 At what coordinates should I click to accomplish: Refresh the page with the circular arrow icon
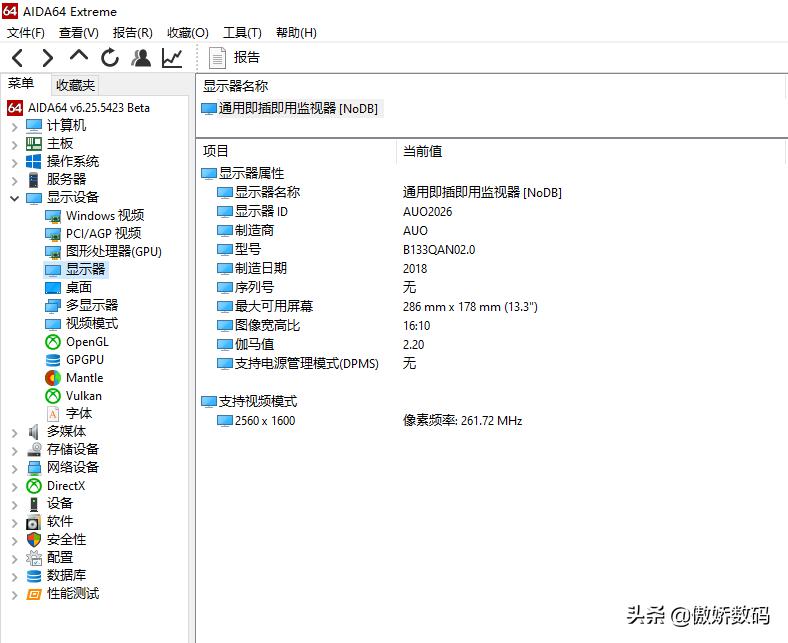click(x=110, y=58)
